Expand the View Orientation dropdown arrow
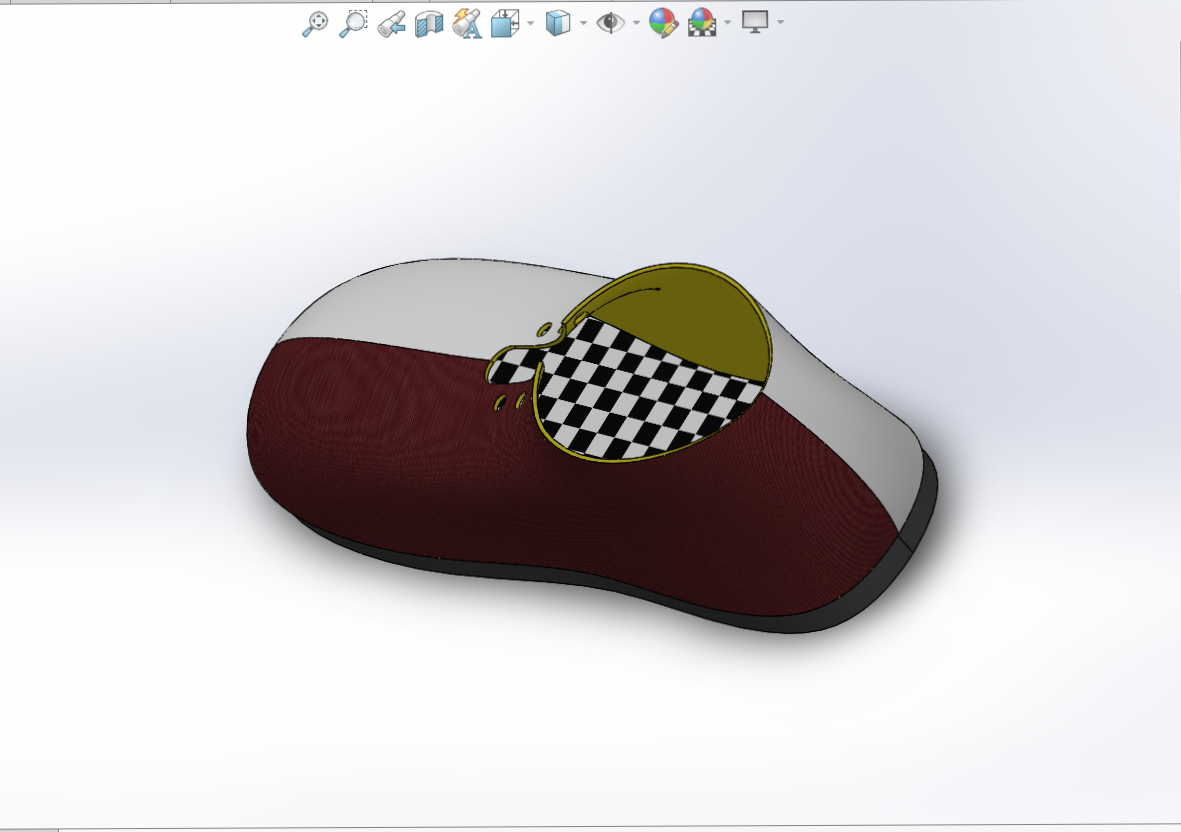This screenshot has height=832, width=1181. (531, 23)
